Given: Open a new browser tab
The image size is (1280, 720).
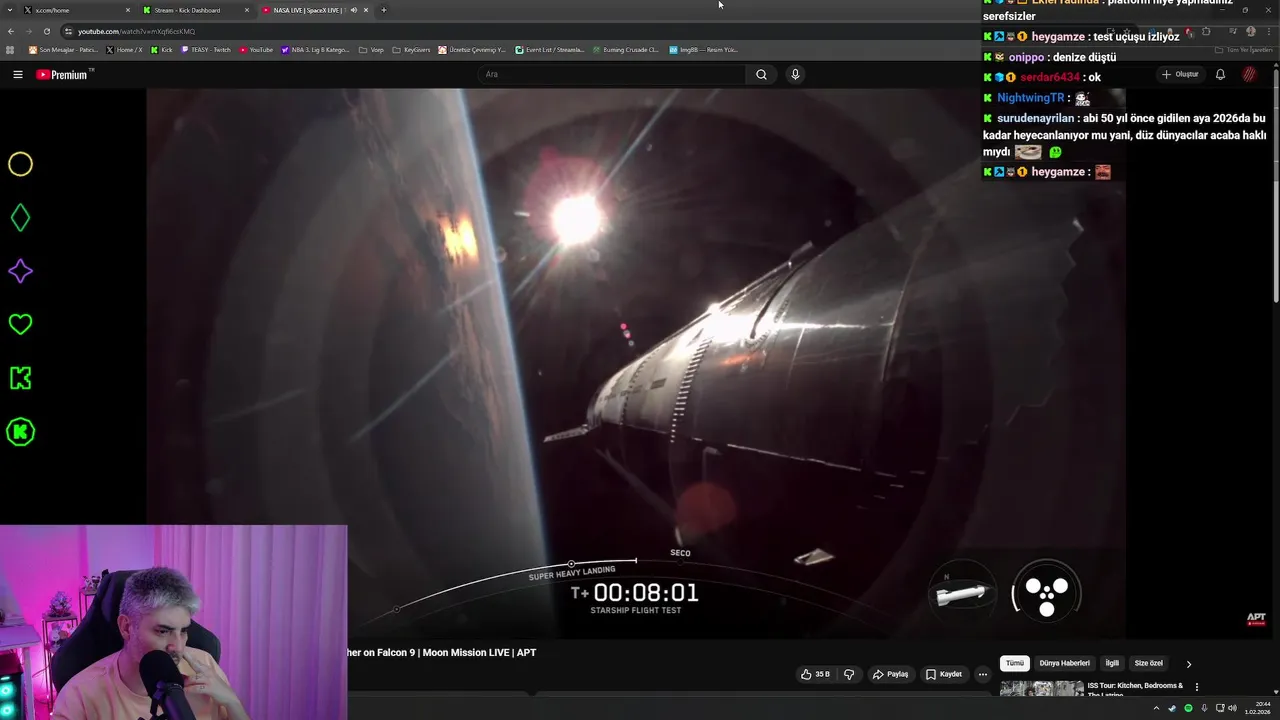Looking at the screenshot, I should (383, 10).
